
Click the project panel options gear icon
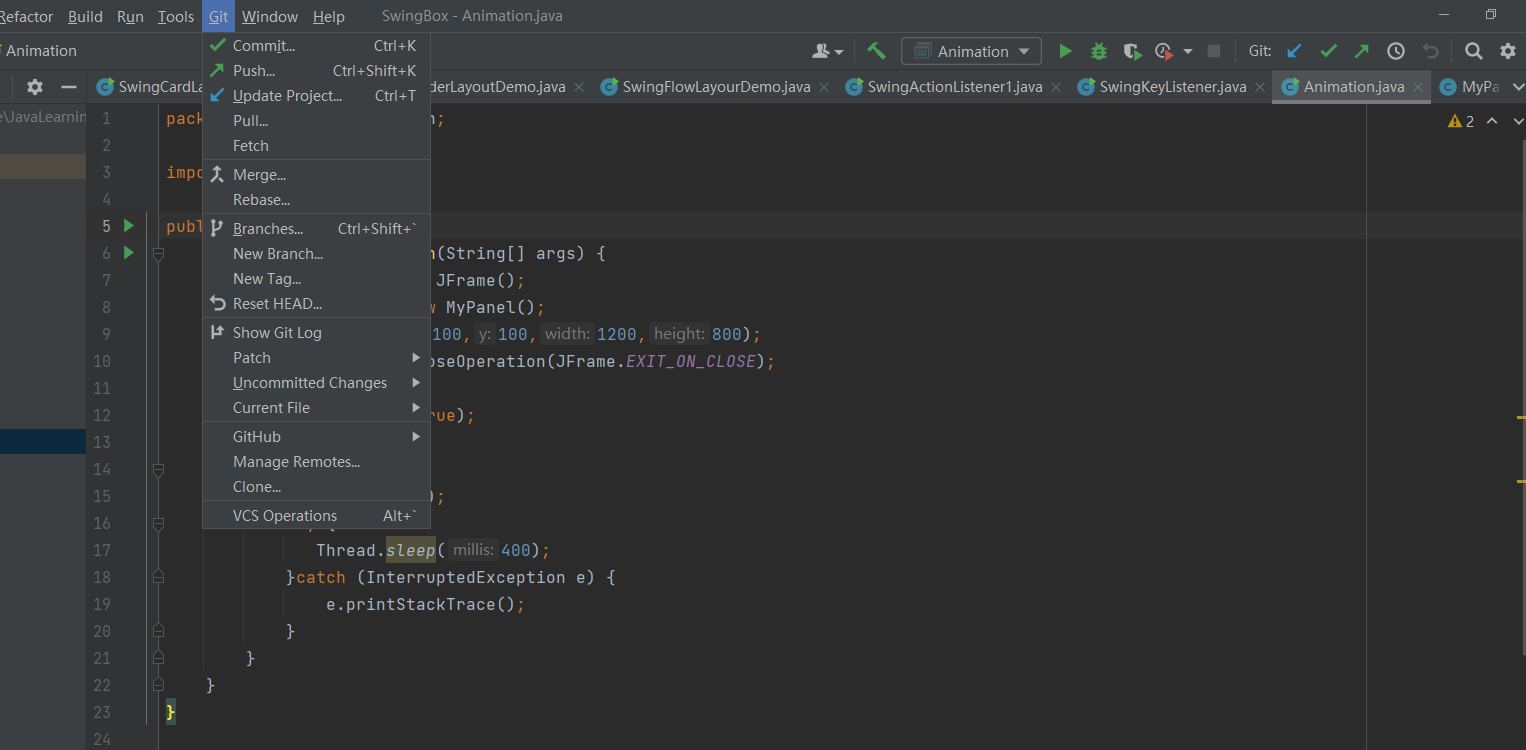pyautogui.click(x=35, y=87)
